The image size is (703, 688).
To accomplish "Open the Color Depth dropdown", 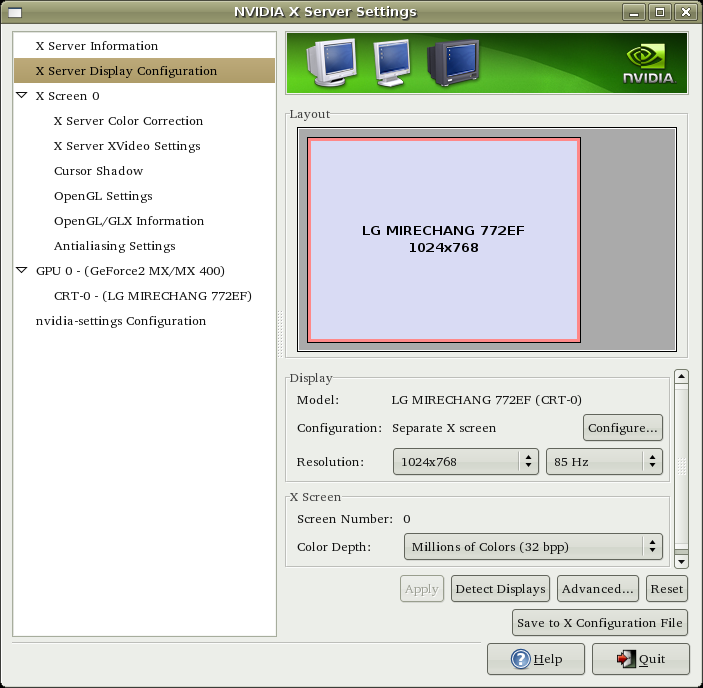I will pyautogui.click(x=533, y=547).
